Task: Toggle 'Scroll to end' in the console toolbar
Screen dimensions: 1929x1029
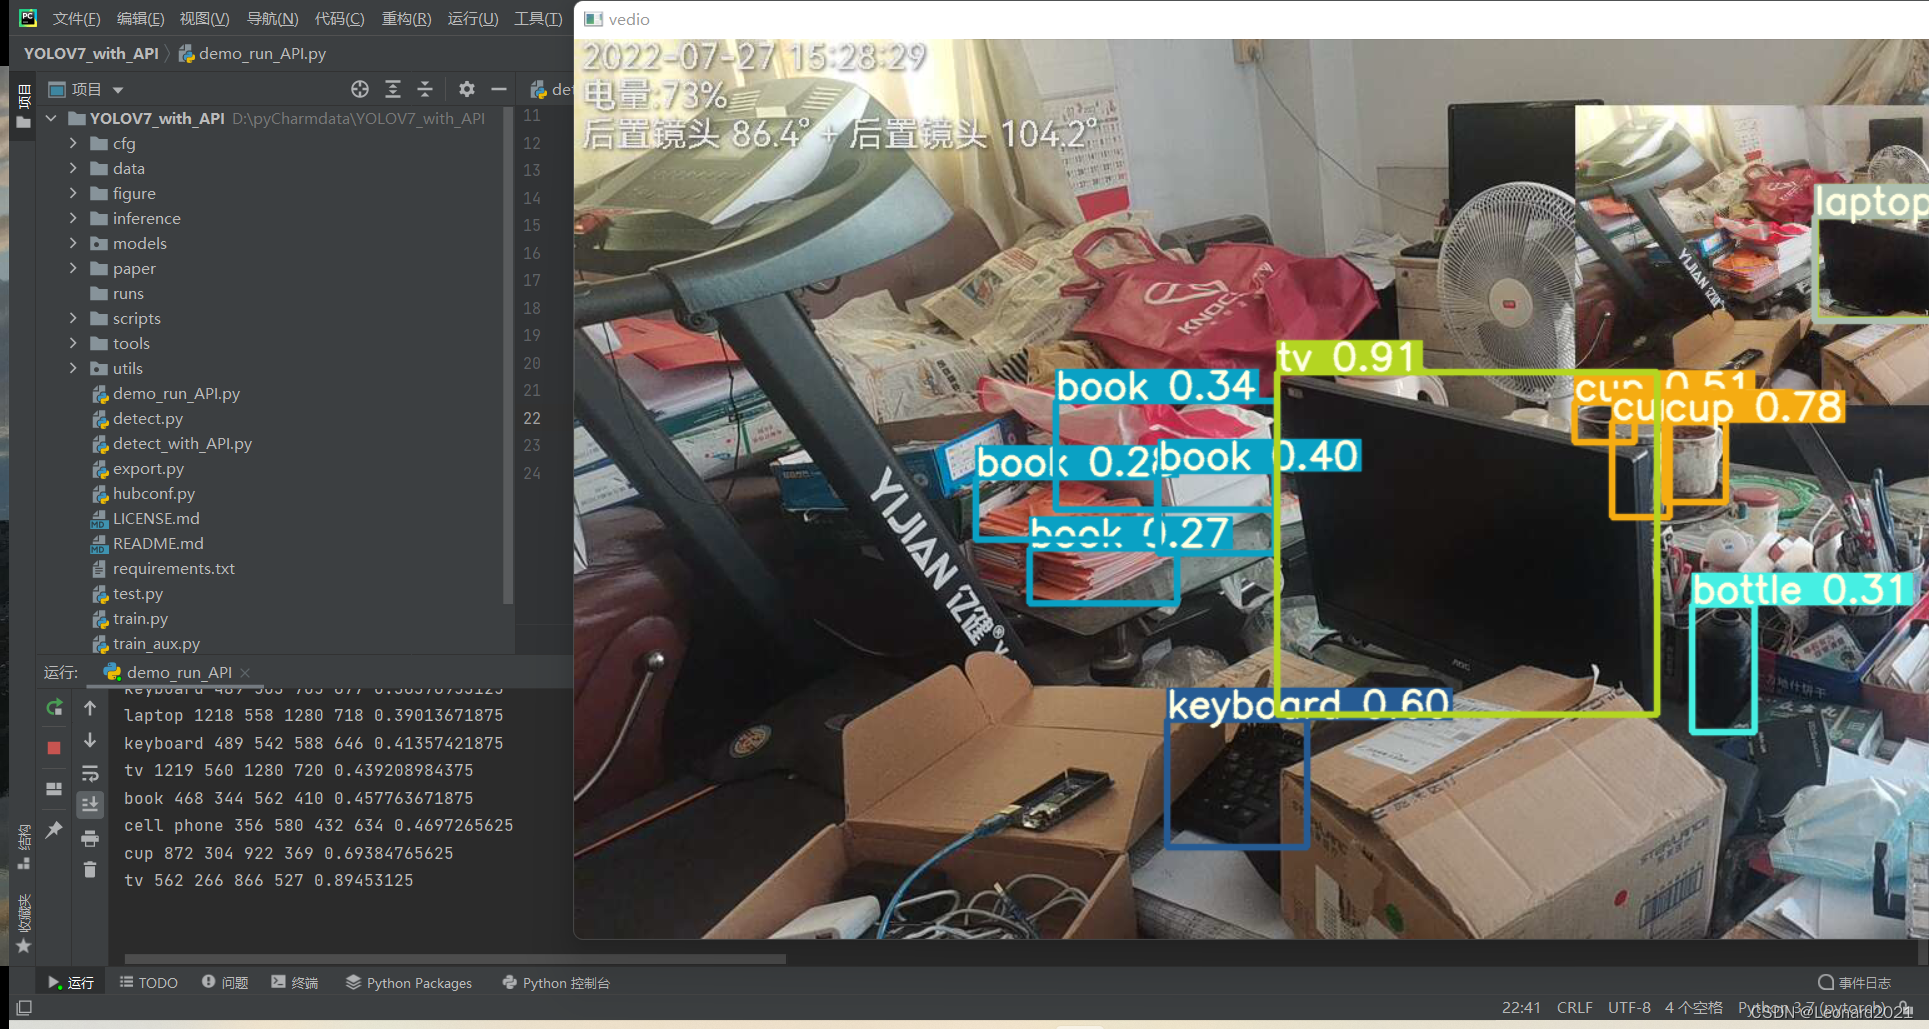Action: (90, 805)
